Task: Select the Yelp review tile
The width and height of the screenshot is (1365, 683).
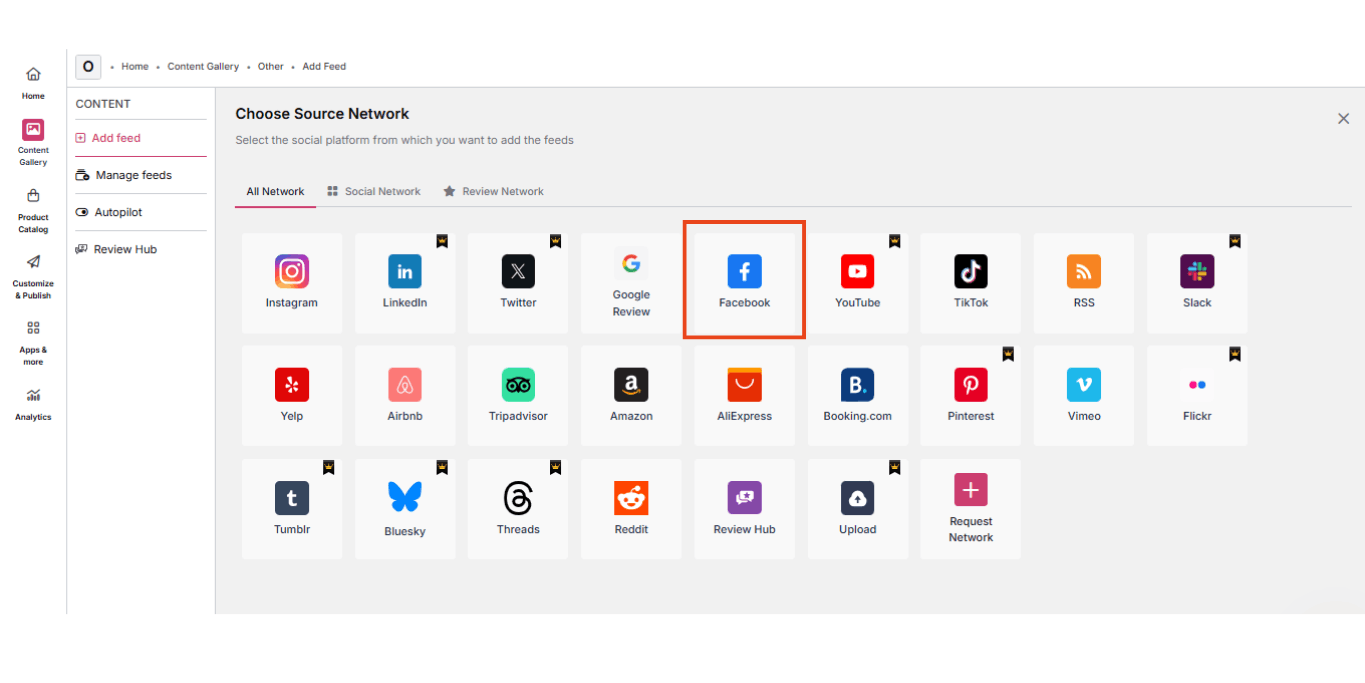Action: tap(292, 396)
